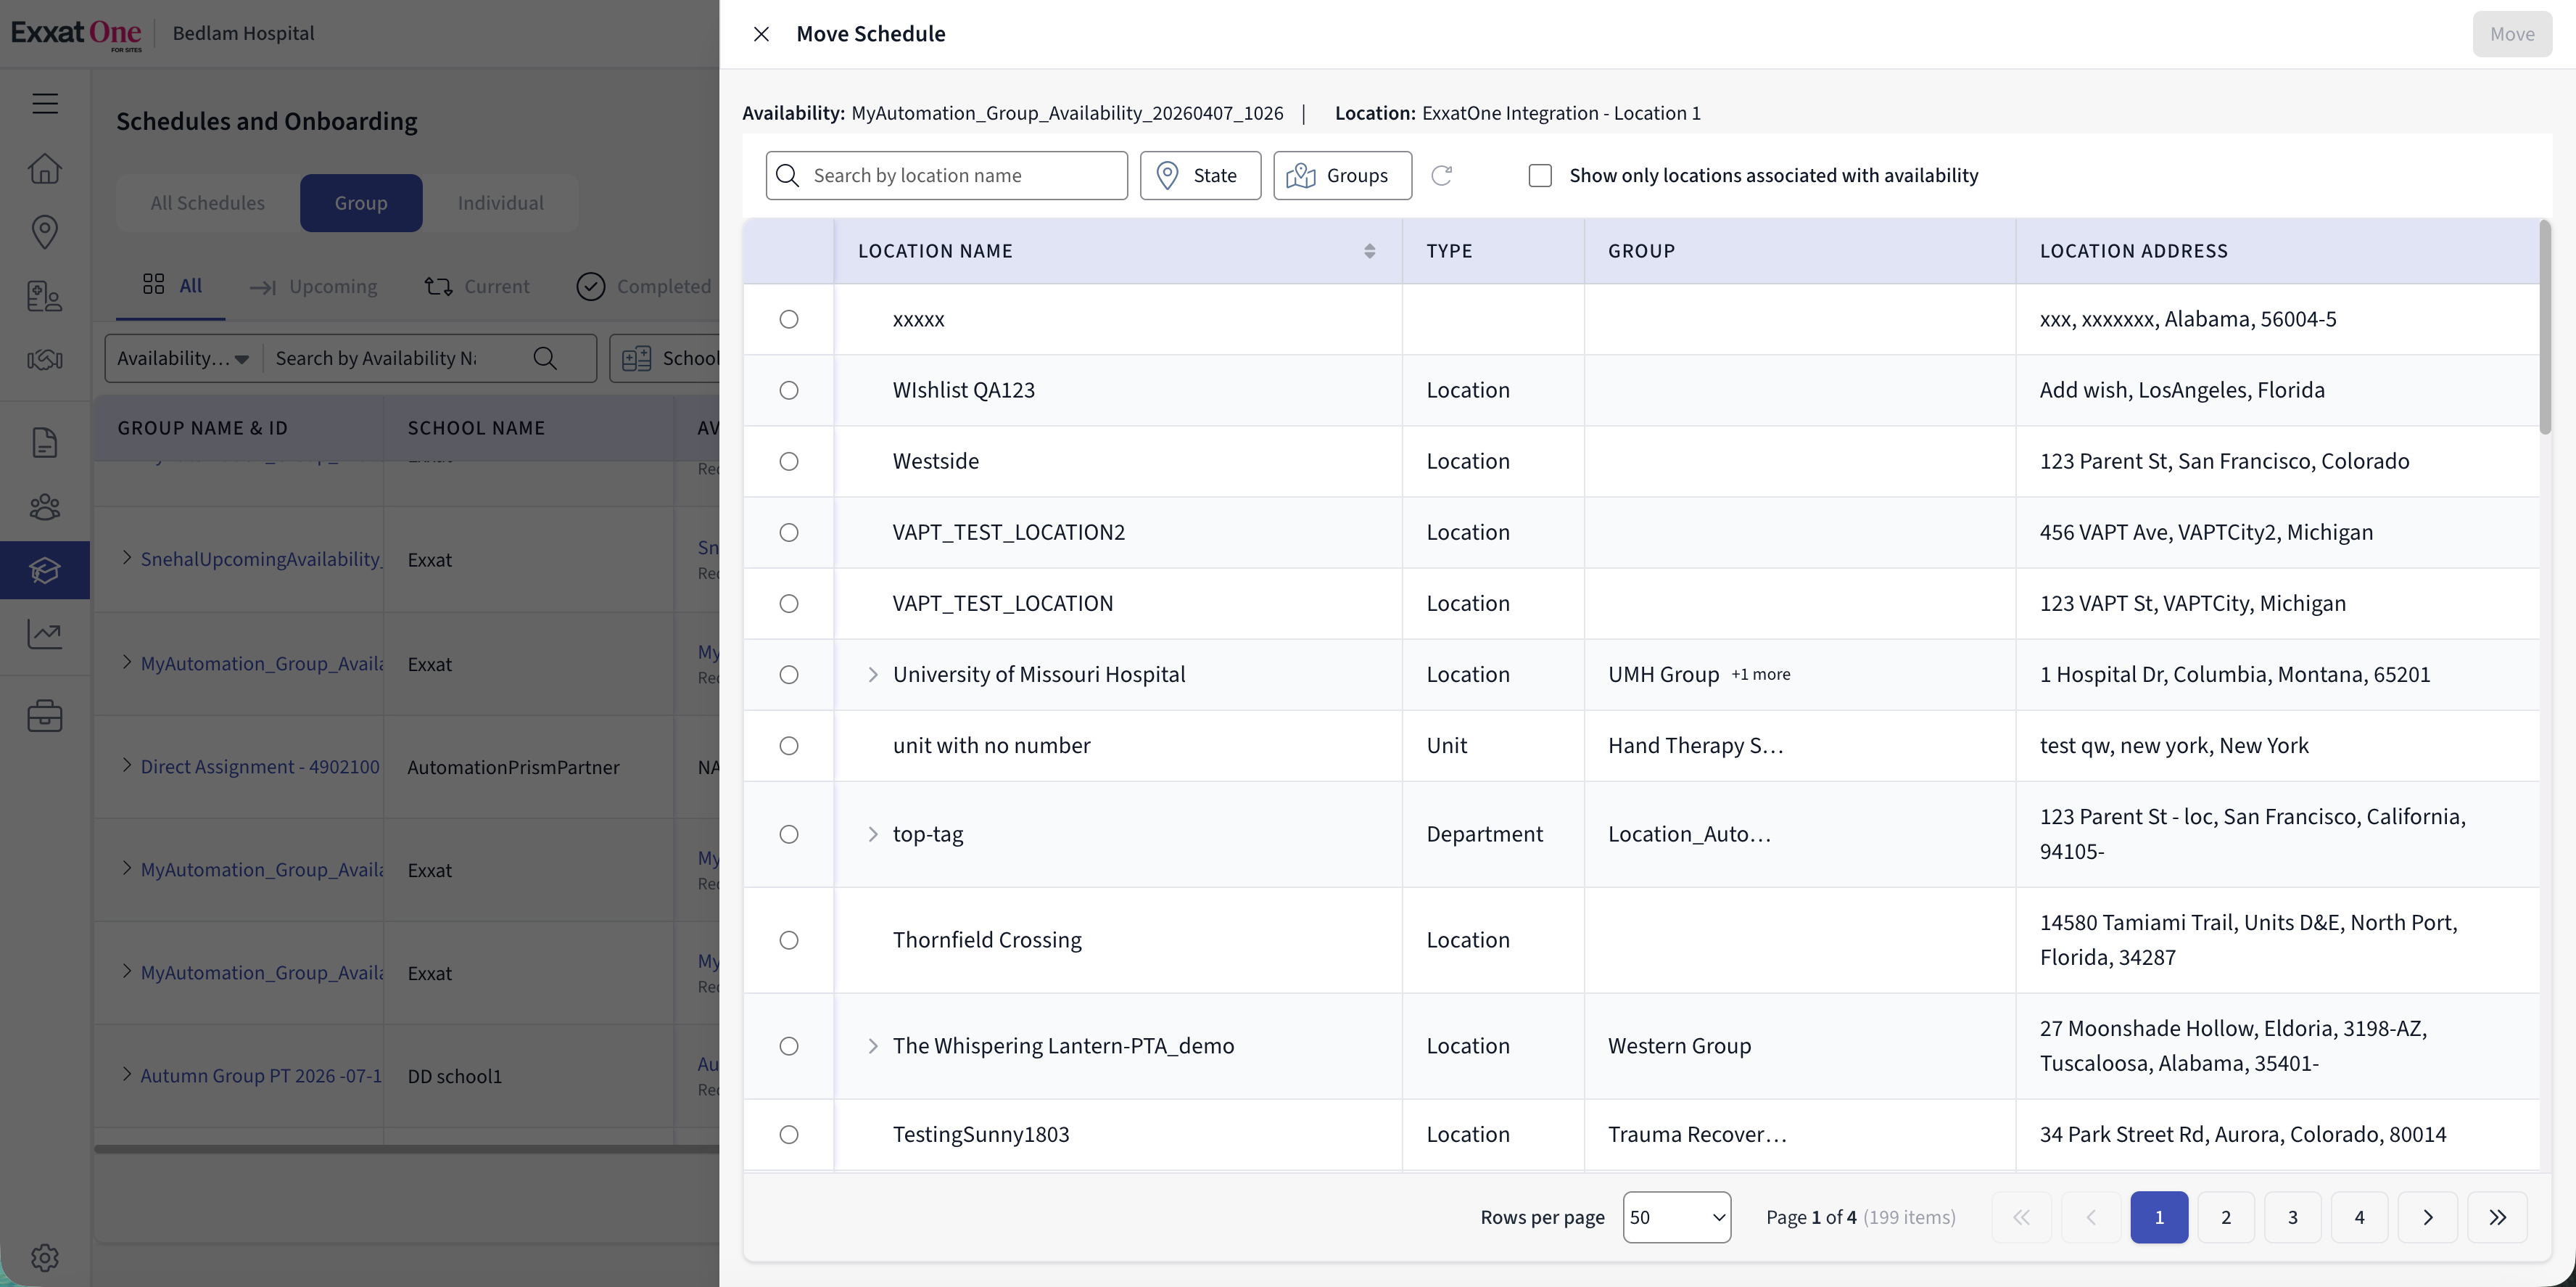The height and width of the screenshot is (1287, 2576).
Task: Select the Westside location radio
Action: click(x=789, y=461)
